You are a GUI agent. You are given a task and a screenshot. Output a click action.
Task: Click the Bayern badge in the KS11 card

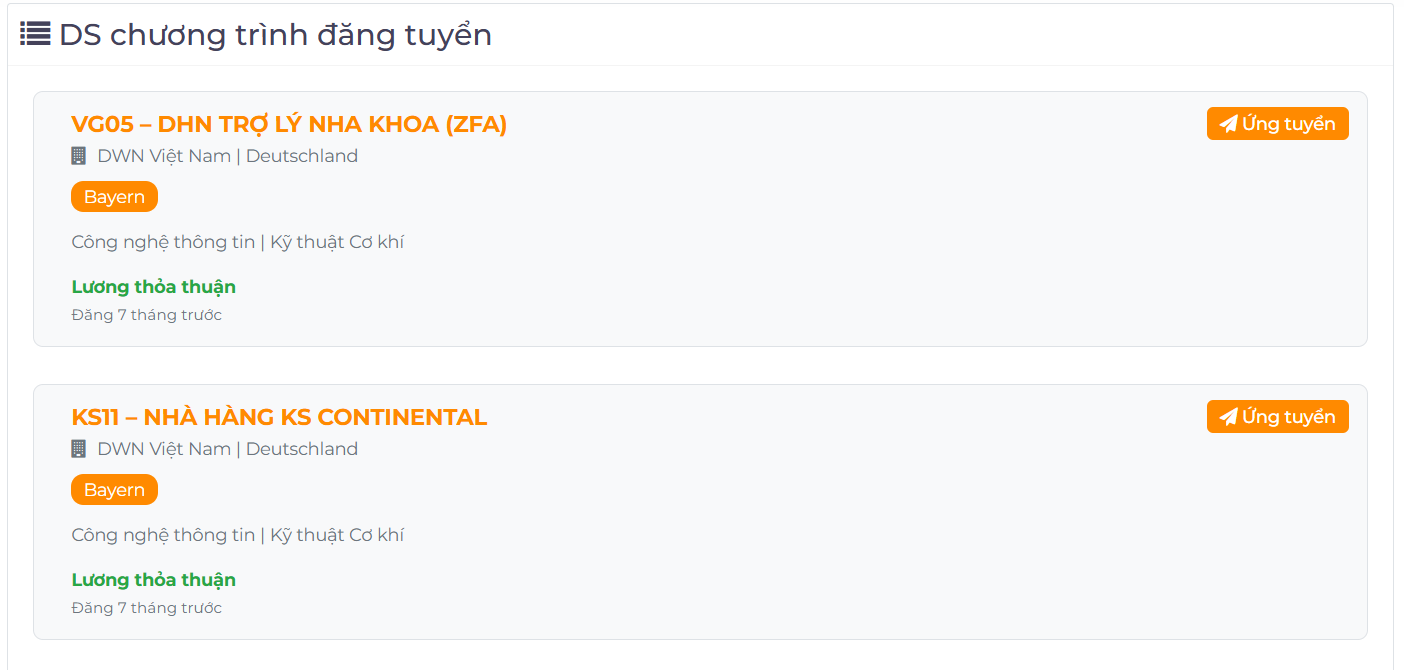click(x=114, y=490)
